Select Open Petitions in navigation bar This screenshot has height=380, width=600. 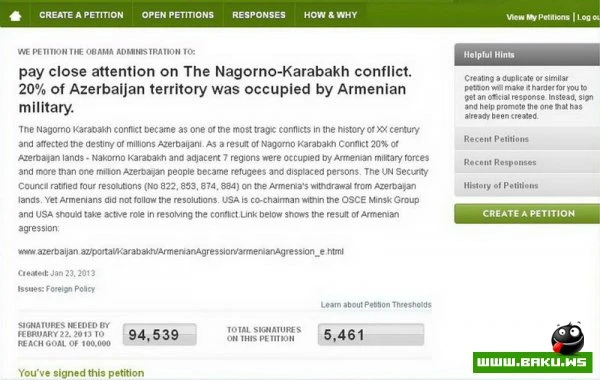point(178,15)
